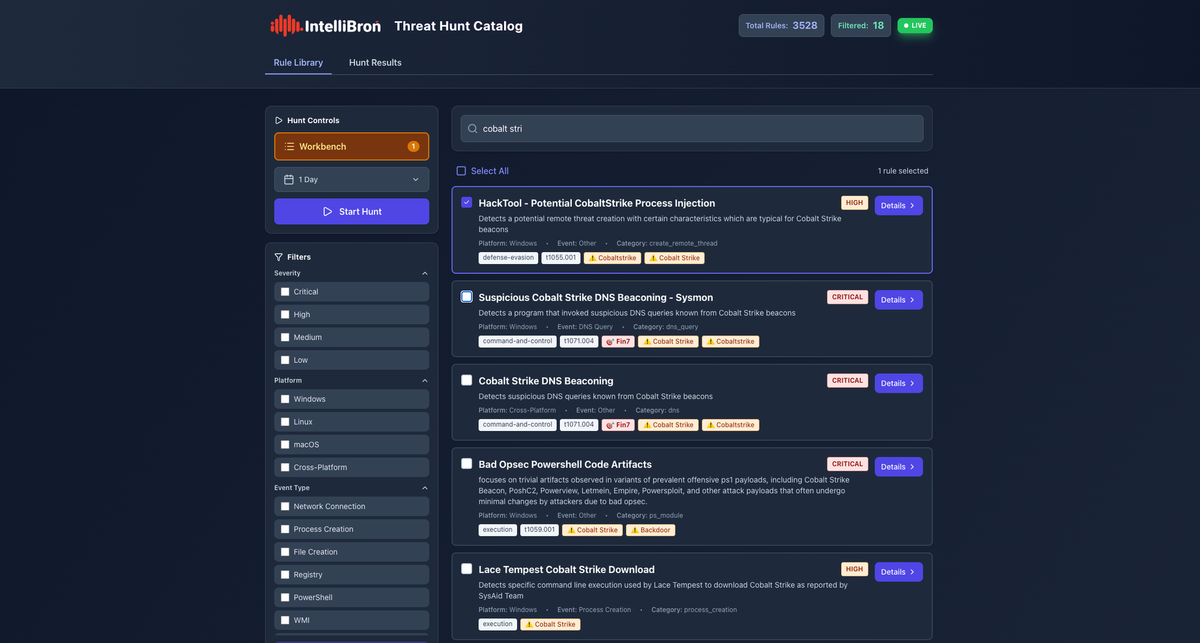
Task: Click the t1055.001 tag
Action: (561, 258)
